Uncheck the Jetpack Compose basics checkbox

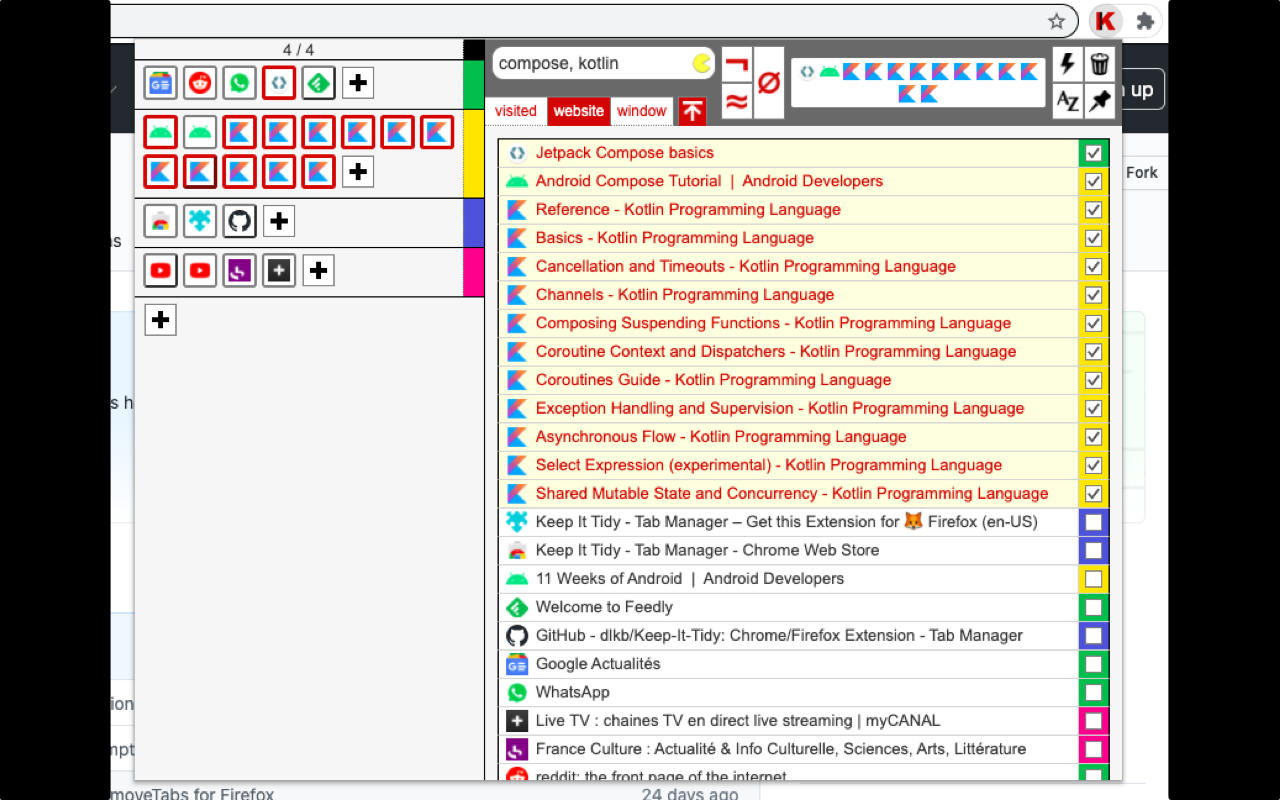pos(1093,153)
